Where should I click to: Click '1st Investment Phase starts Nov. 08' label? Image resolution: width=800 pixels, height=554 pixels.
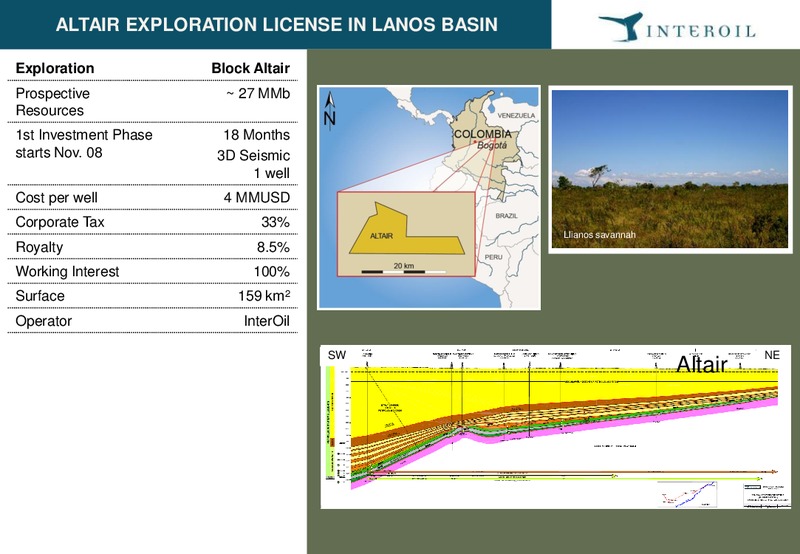point(84,143)
